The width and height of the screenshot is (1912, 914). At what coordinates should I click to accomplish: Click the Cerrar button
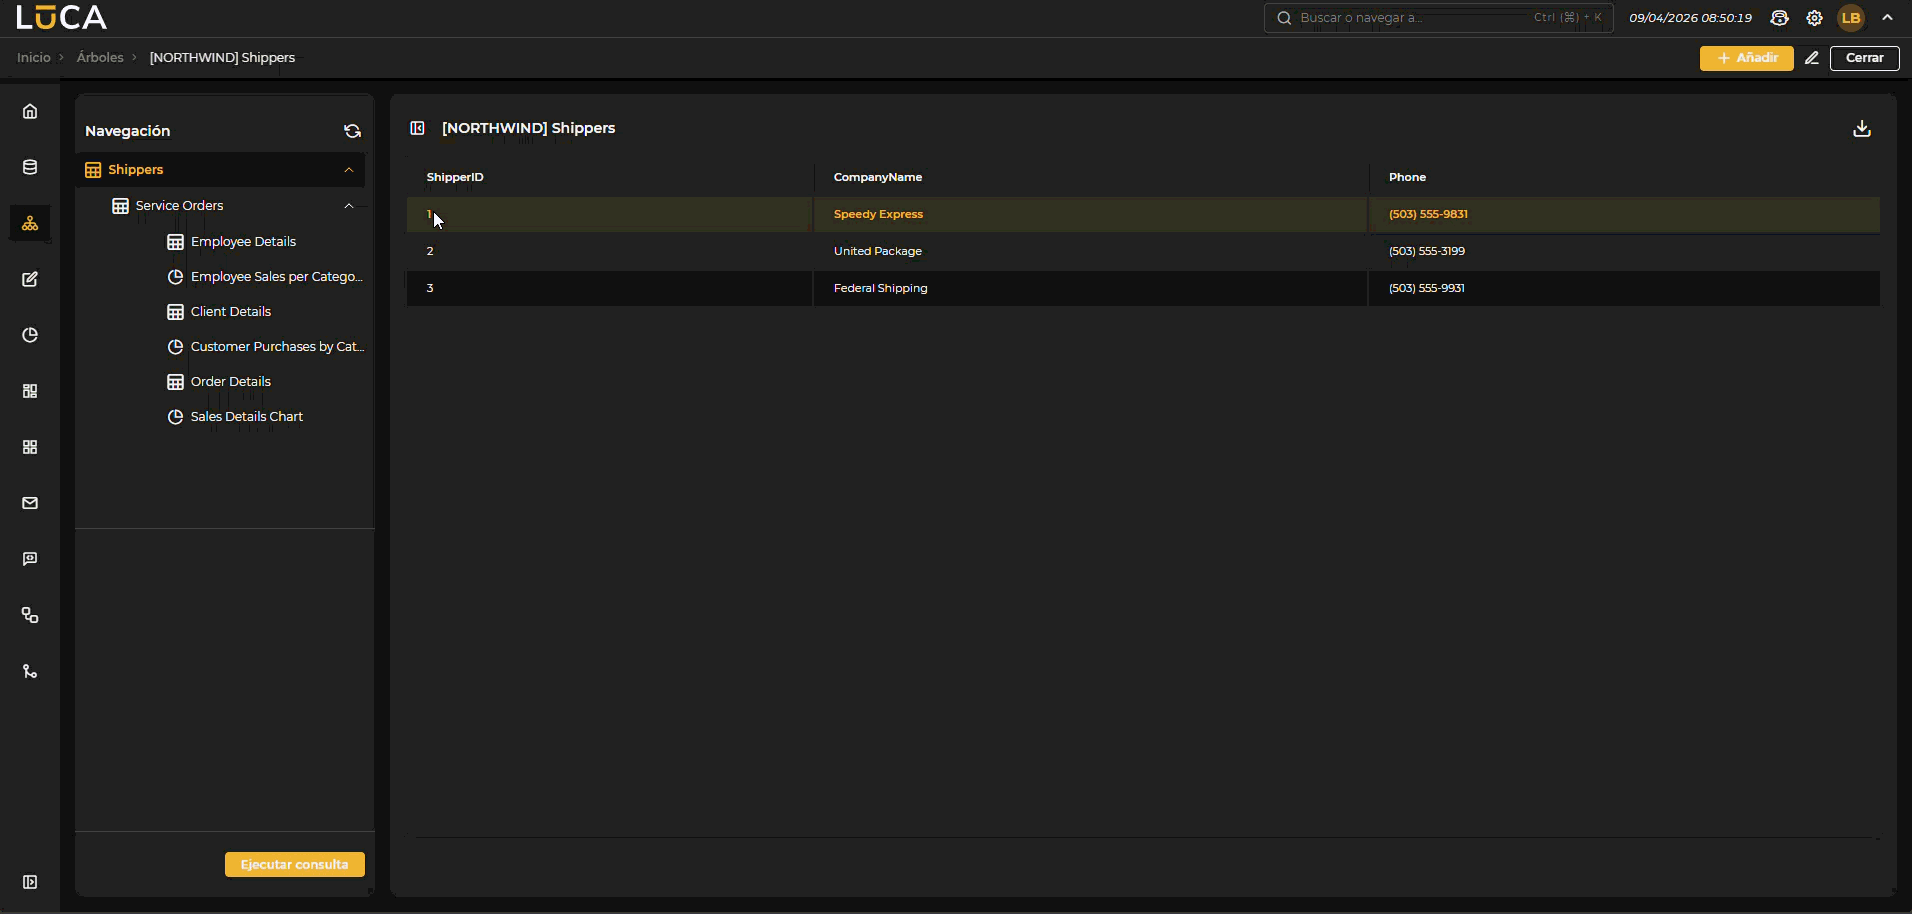pyautogui.click(x=1864, y=58)
